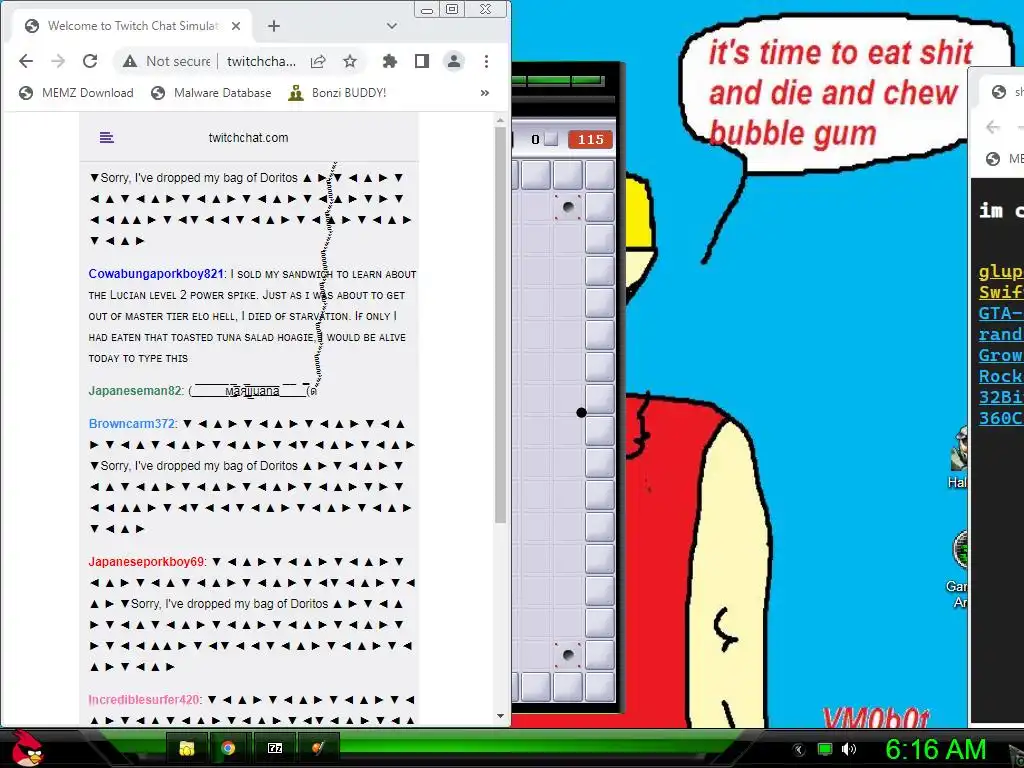The image size is (1024, 768).
Task: Click the page scrollbar's down arrow
Action: pos(500,716)
